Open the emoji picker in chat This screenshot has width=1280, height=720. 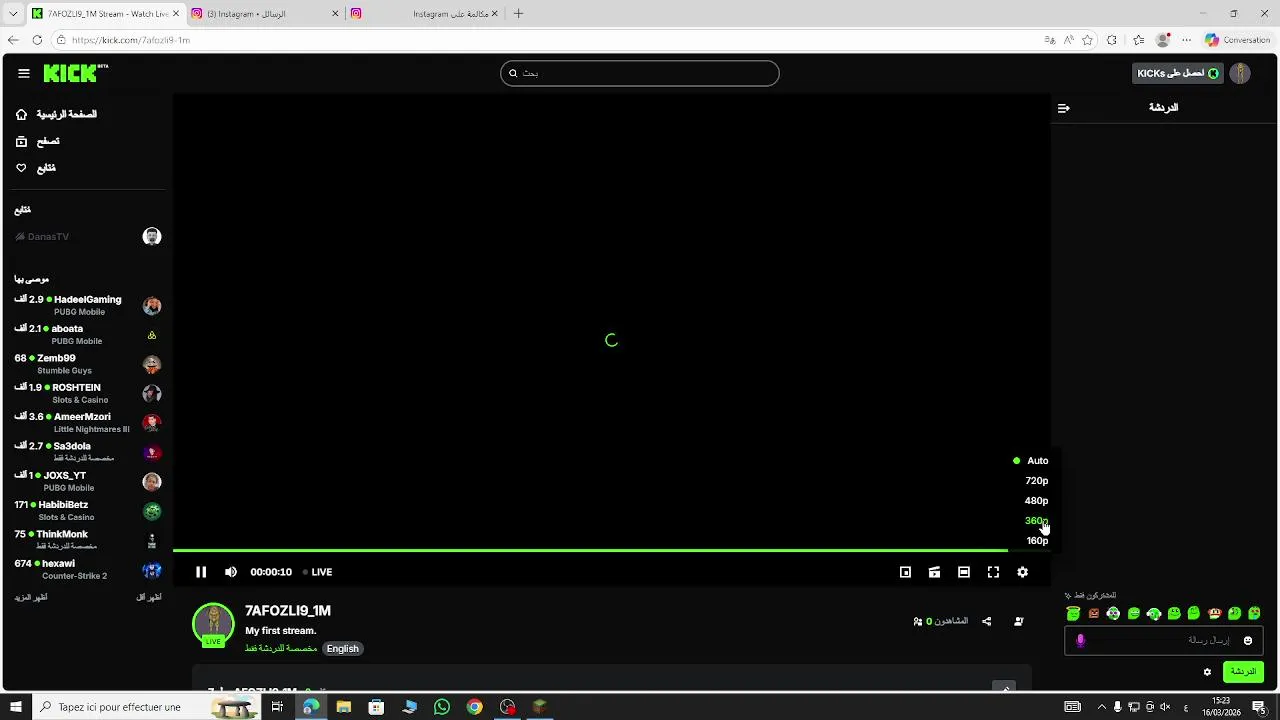click(x=1248, y=641)
